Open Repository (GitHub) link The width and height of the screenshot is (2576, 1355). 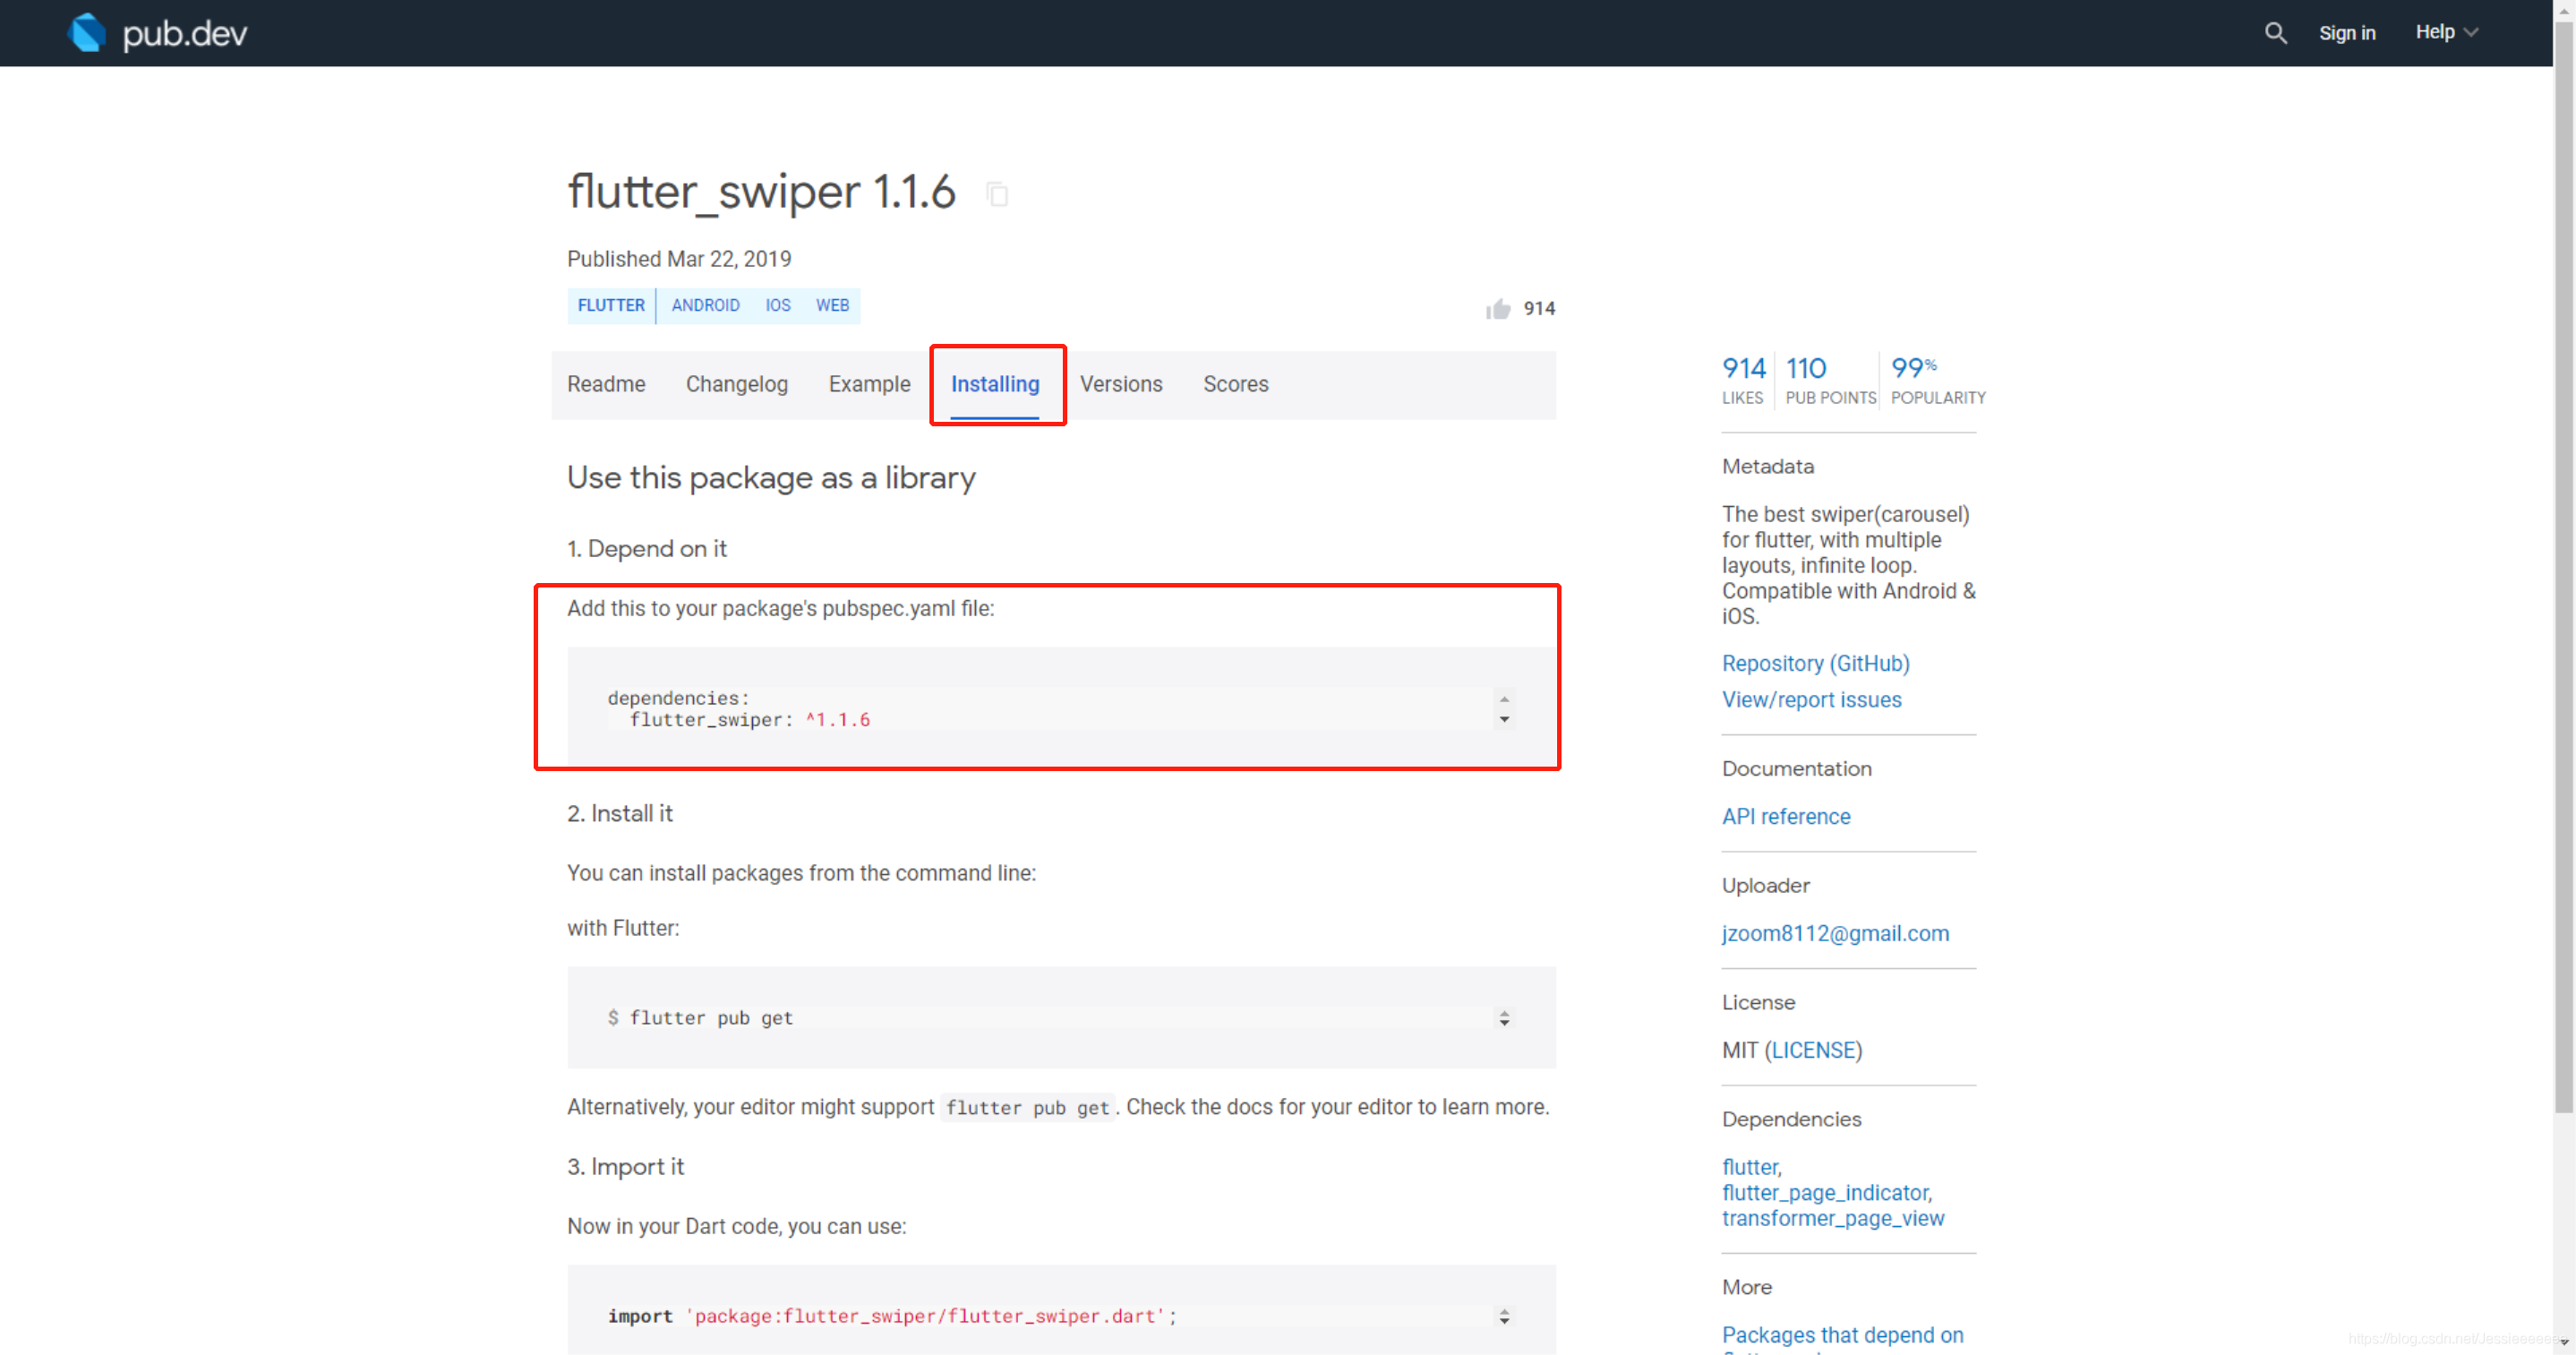pos(1815,663)
